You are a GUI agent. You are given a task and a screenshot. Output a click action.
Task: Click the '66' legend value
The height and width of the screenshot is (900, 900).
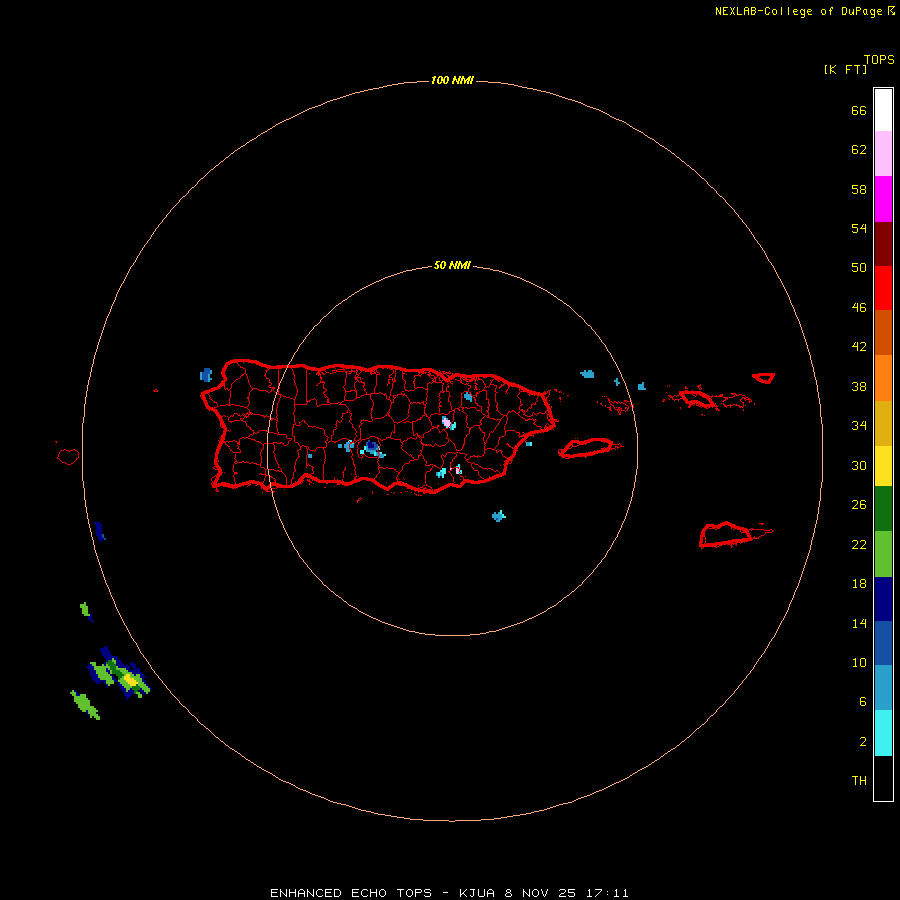[859, 111]
